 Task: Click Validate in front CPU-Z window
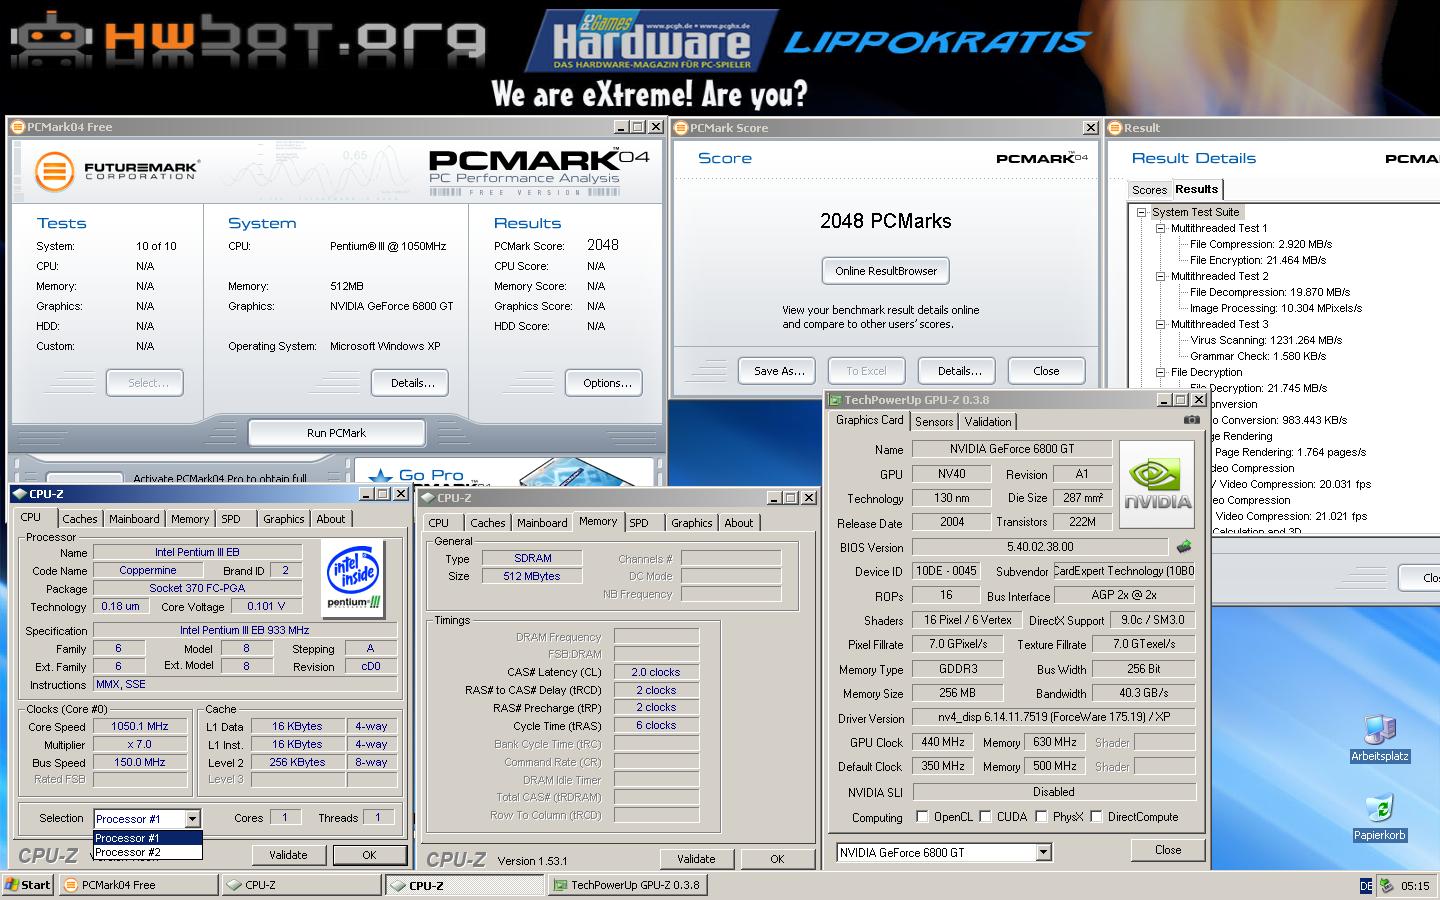tap(288, 855)
